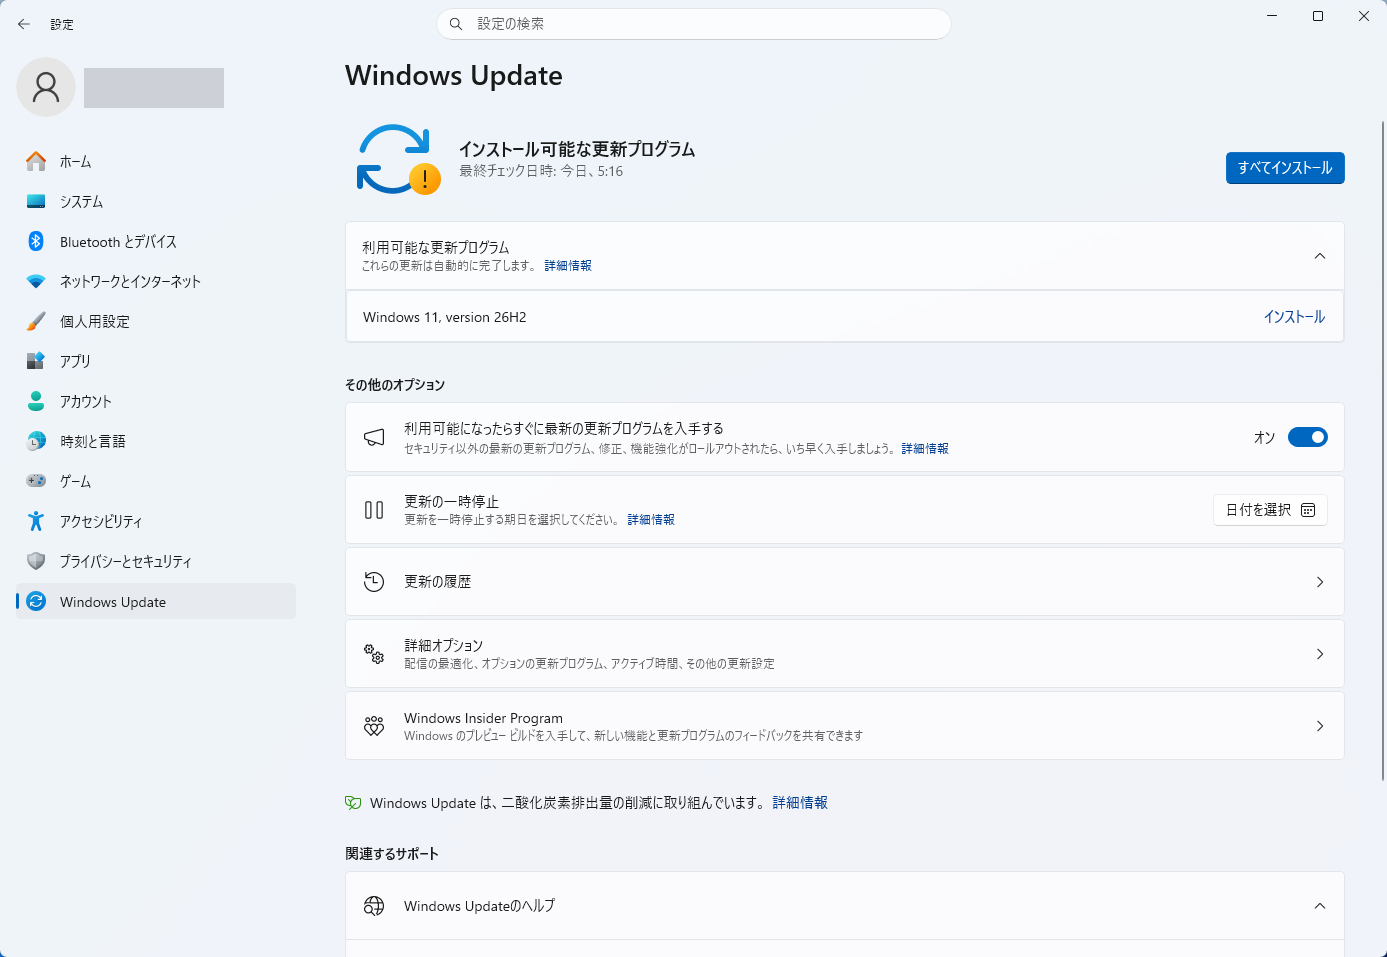The image size is (1387, 957).
Task: Collapse the Windows Updateのヘルプ section
Action: [x=1320, y=906]
